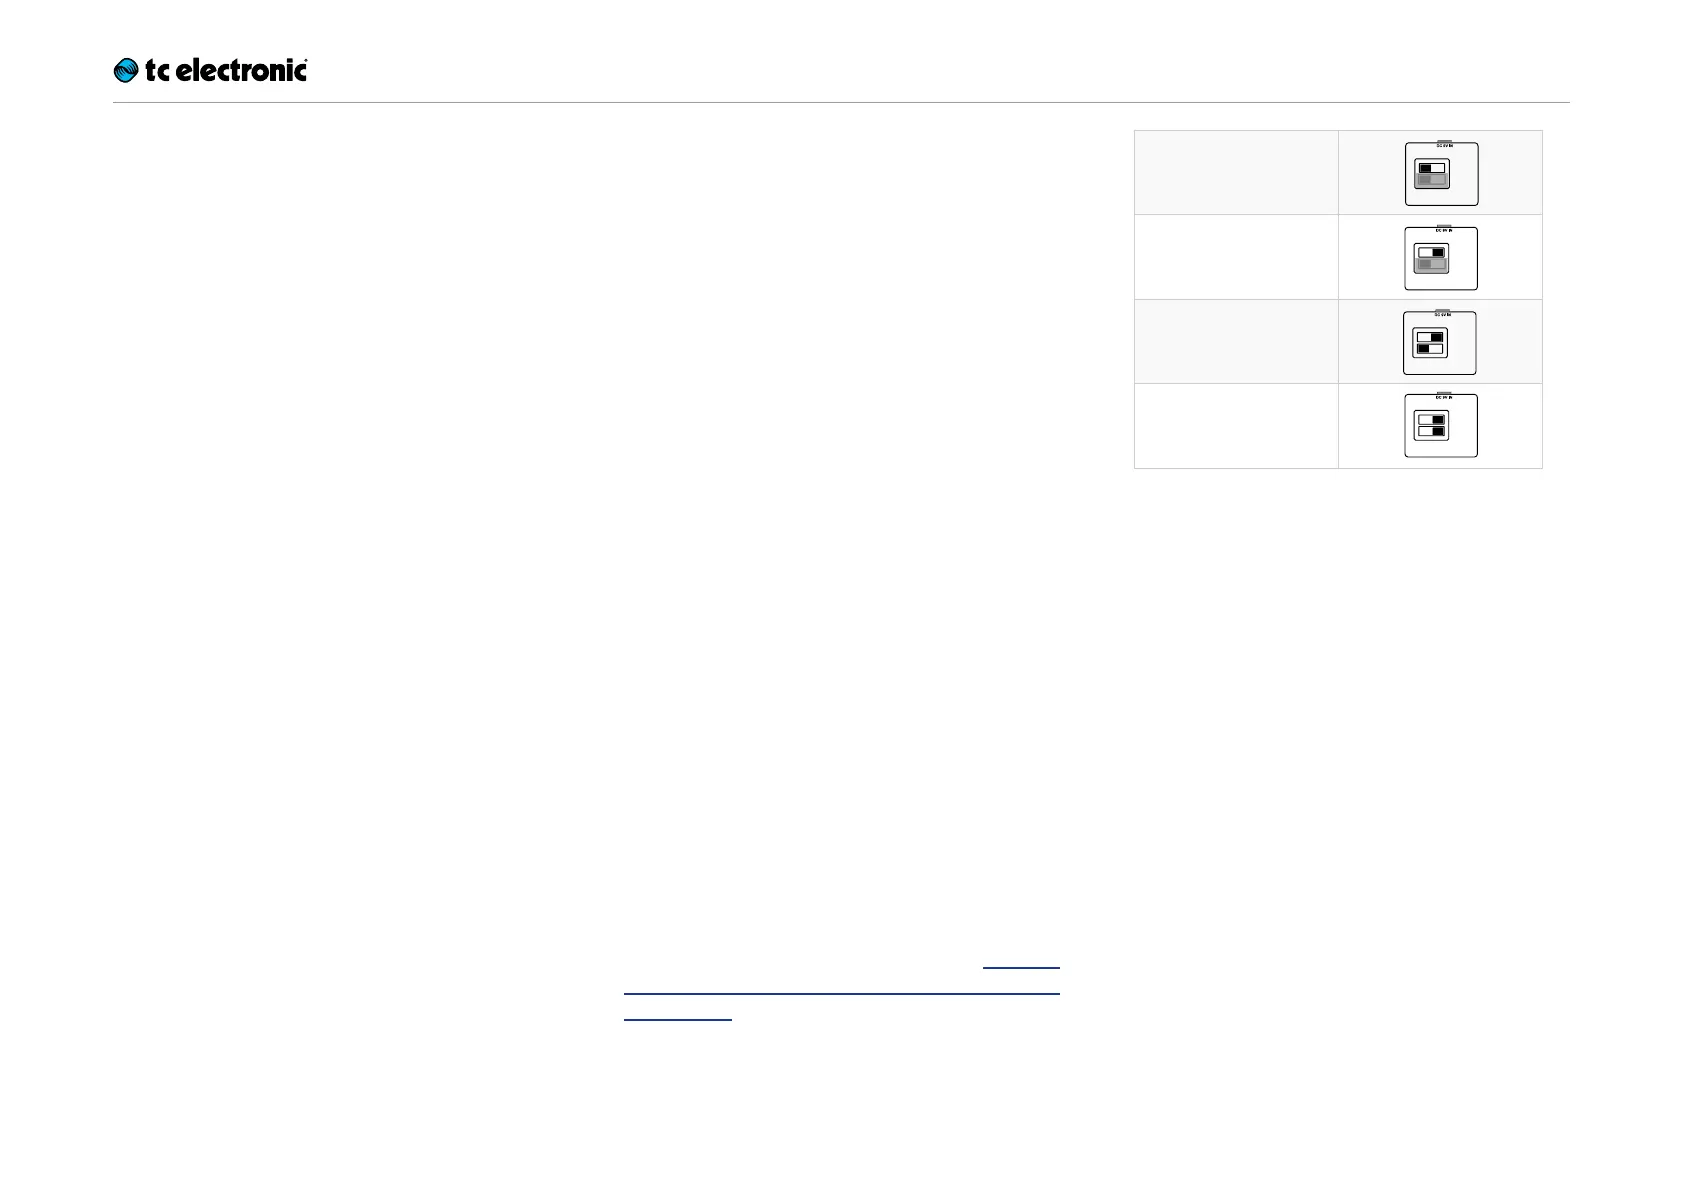Select the fourth row's pedal diagram
Screen dimensions: 1684x1191
(x=1441, y=426)
